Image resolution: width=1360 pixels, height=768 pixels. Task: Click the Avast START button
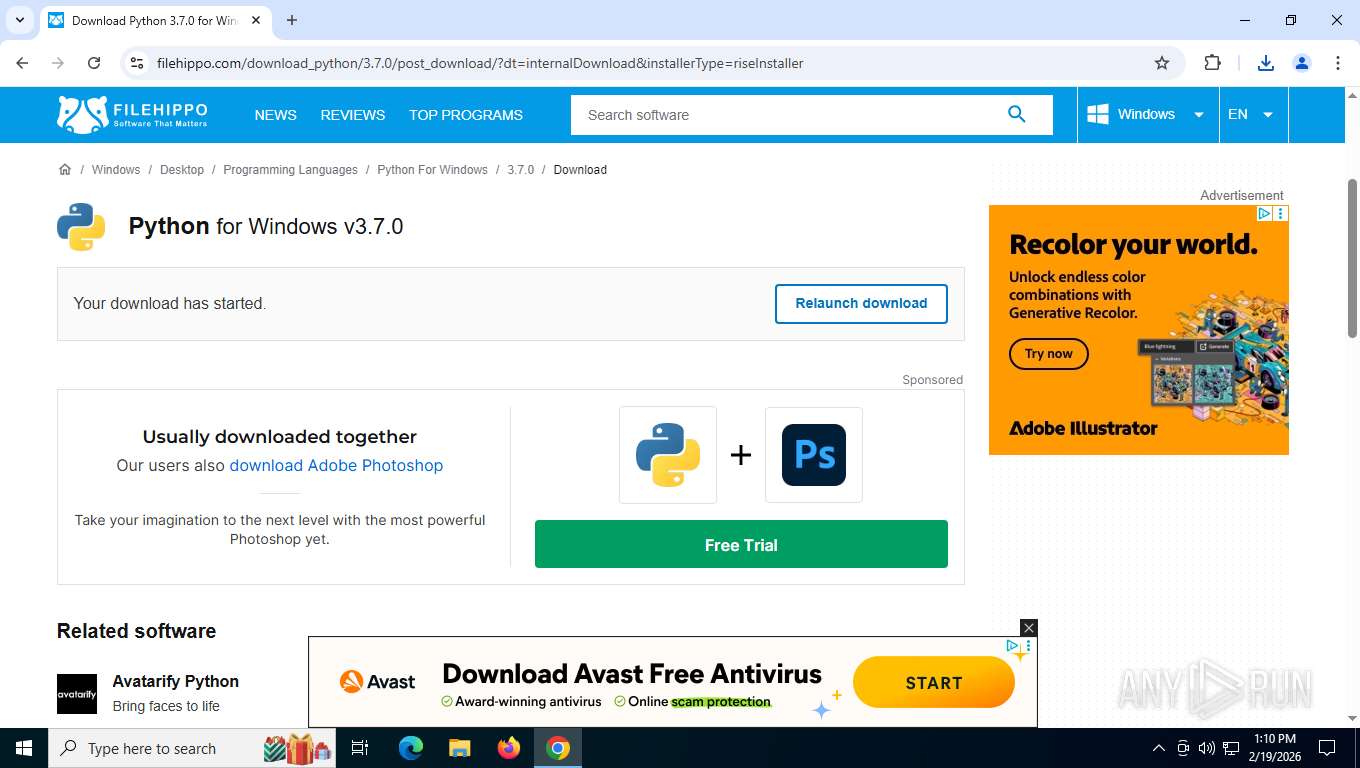[934, 683]
